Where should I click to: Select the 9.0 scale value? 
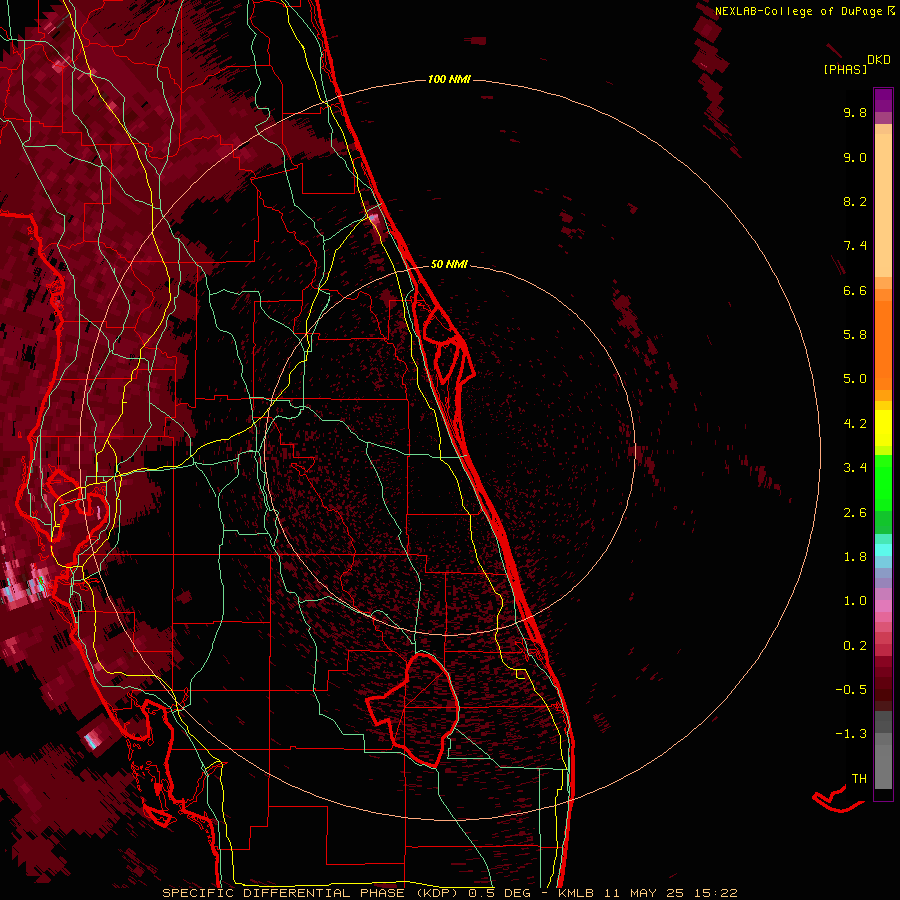(855, 157)
